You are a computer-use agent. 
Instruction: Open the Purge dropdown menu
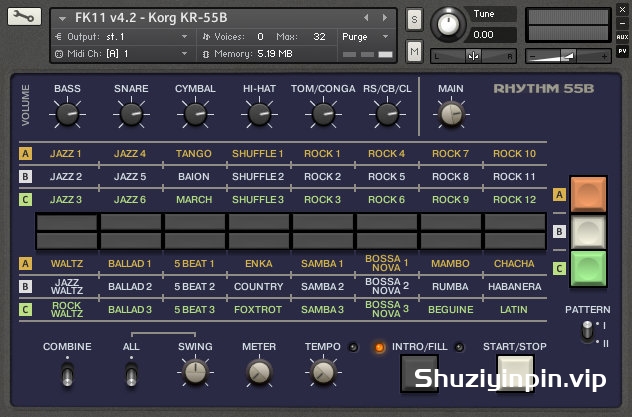coord(365,37)
